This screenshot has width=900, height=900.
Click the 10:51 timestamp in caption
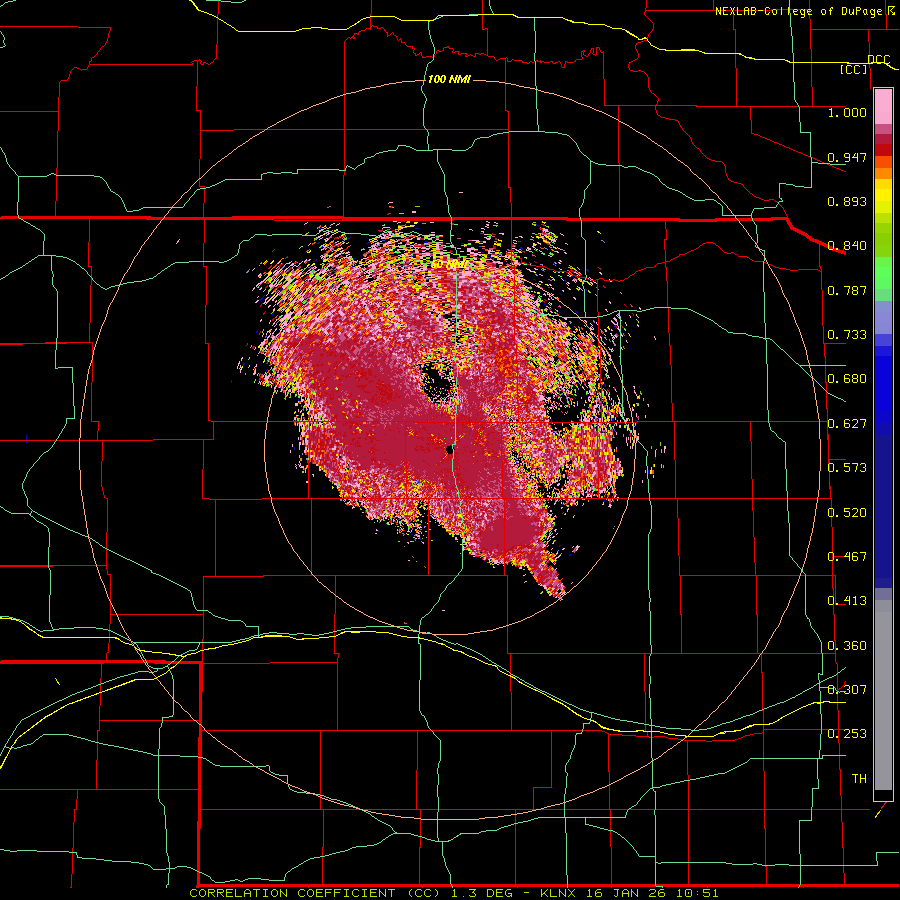click(698, 893)
